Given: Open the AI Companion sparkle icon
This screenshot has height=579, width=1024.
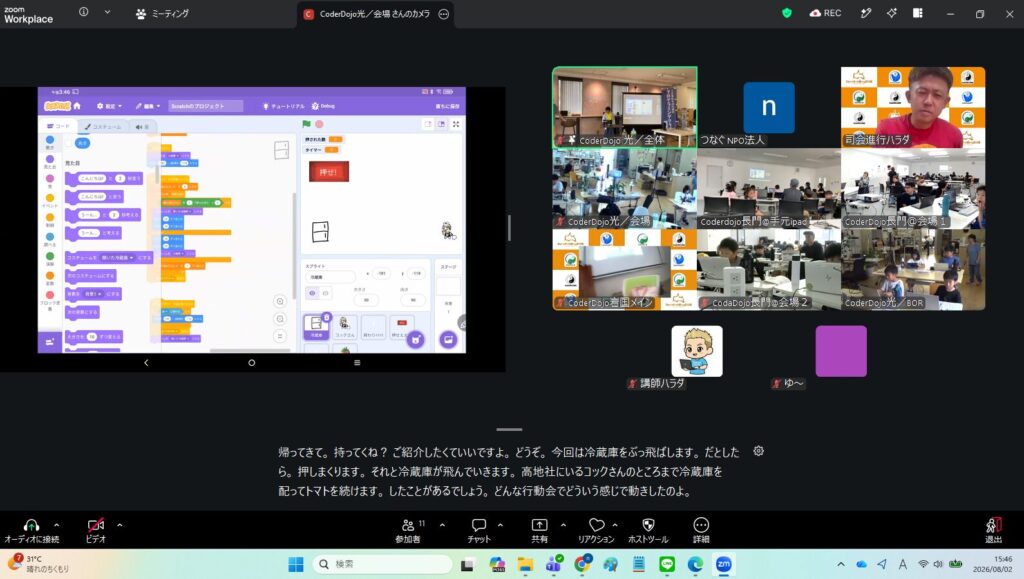Looking at the screenshot, I should 891,13.
